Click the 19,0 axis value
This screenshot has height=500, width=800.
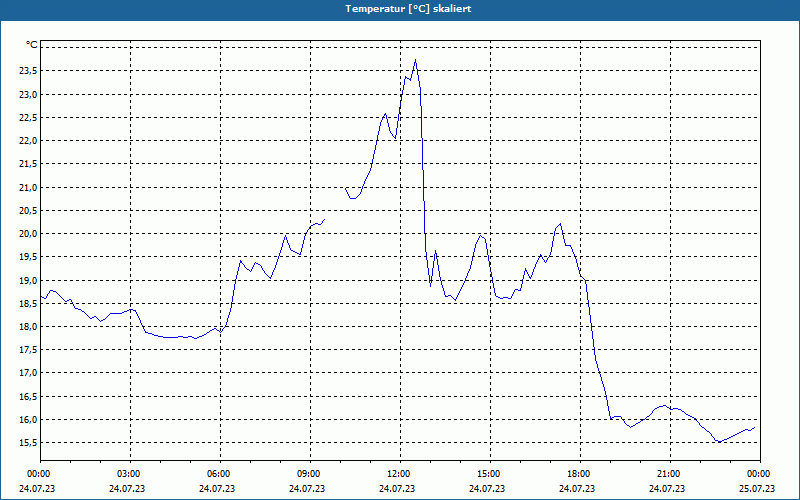click(x=28, y=280)
